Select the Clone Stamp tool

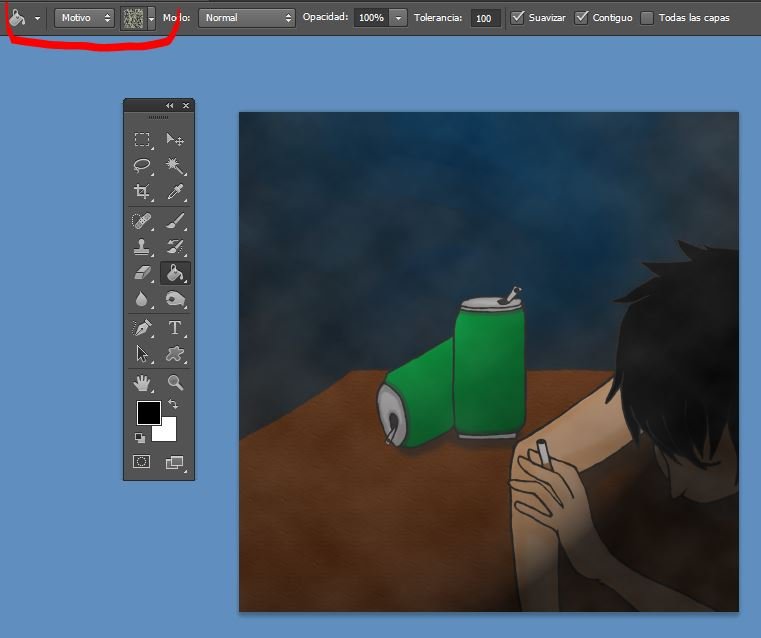tap(142, 246)
